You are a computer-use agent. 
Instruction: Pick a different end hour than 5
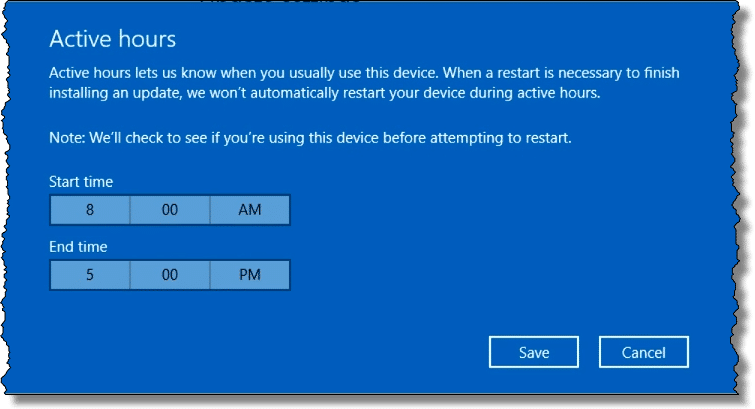tap(89, 275)
